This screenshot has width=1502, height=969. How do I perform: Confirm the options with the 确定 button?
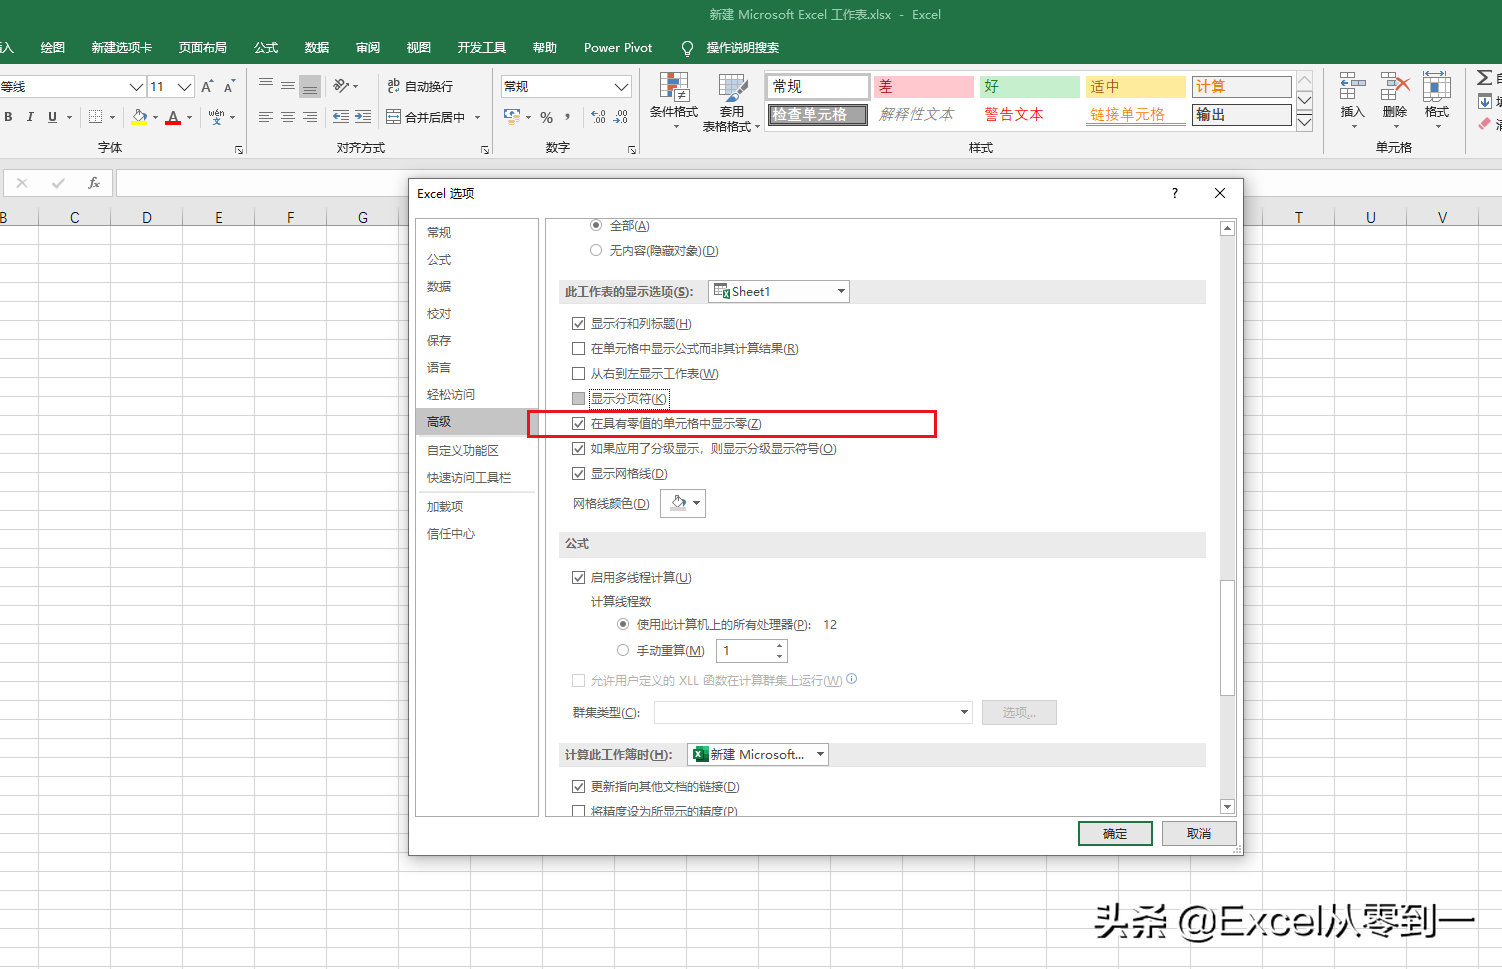point(1115,834)
